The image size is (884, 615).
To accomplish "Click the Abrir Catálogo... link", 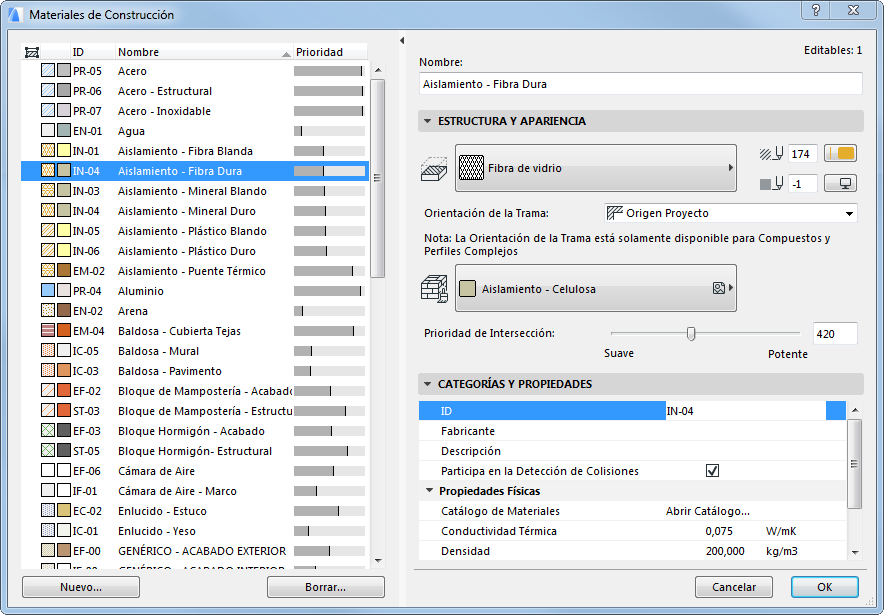I will click(708, 511).
